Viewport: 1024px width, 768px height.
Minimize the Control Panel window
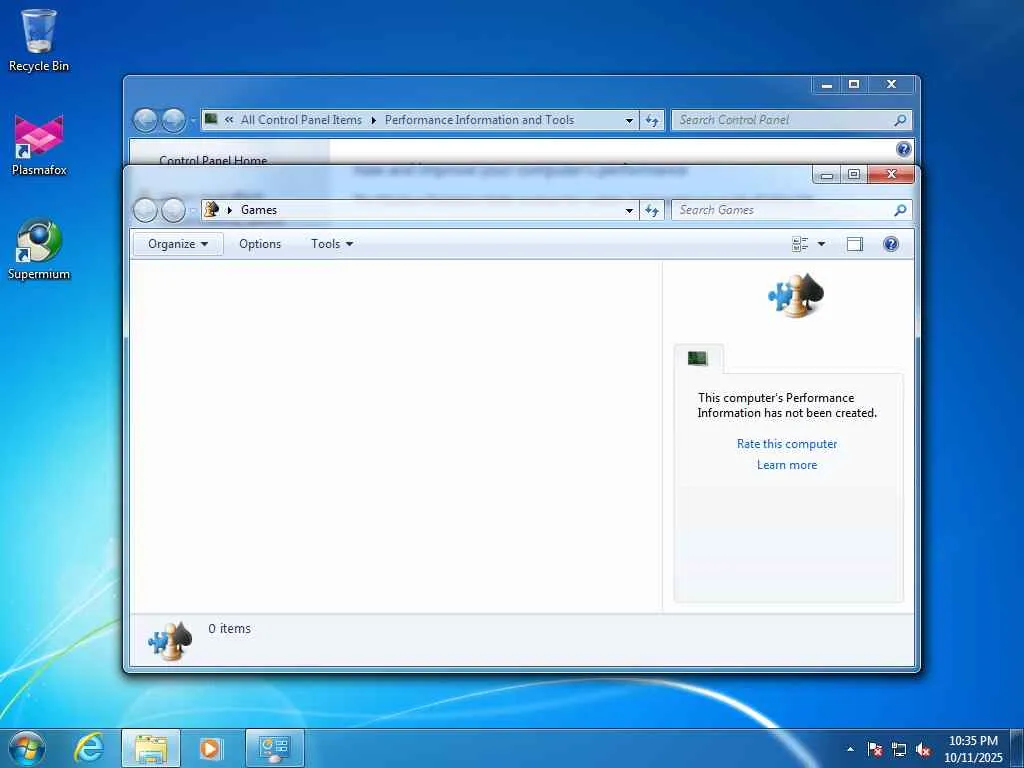[x=827, y=84]
